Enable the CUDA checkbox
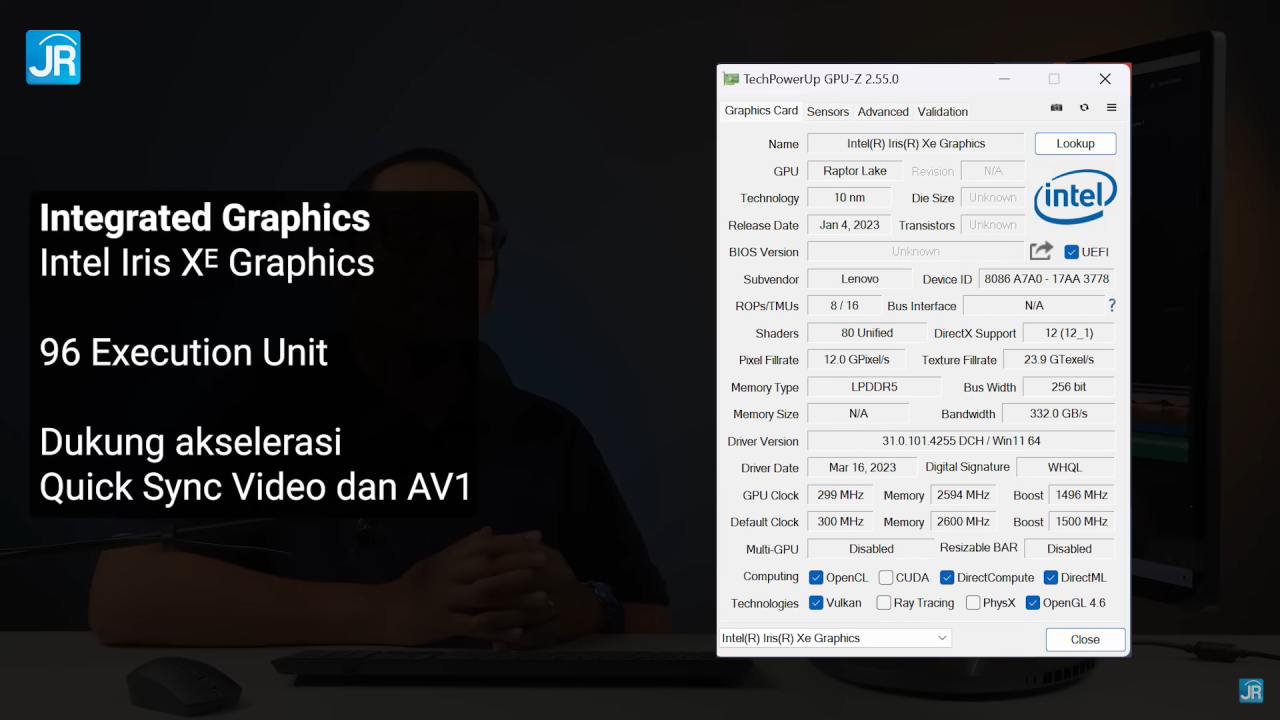 [886, 577]
